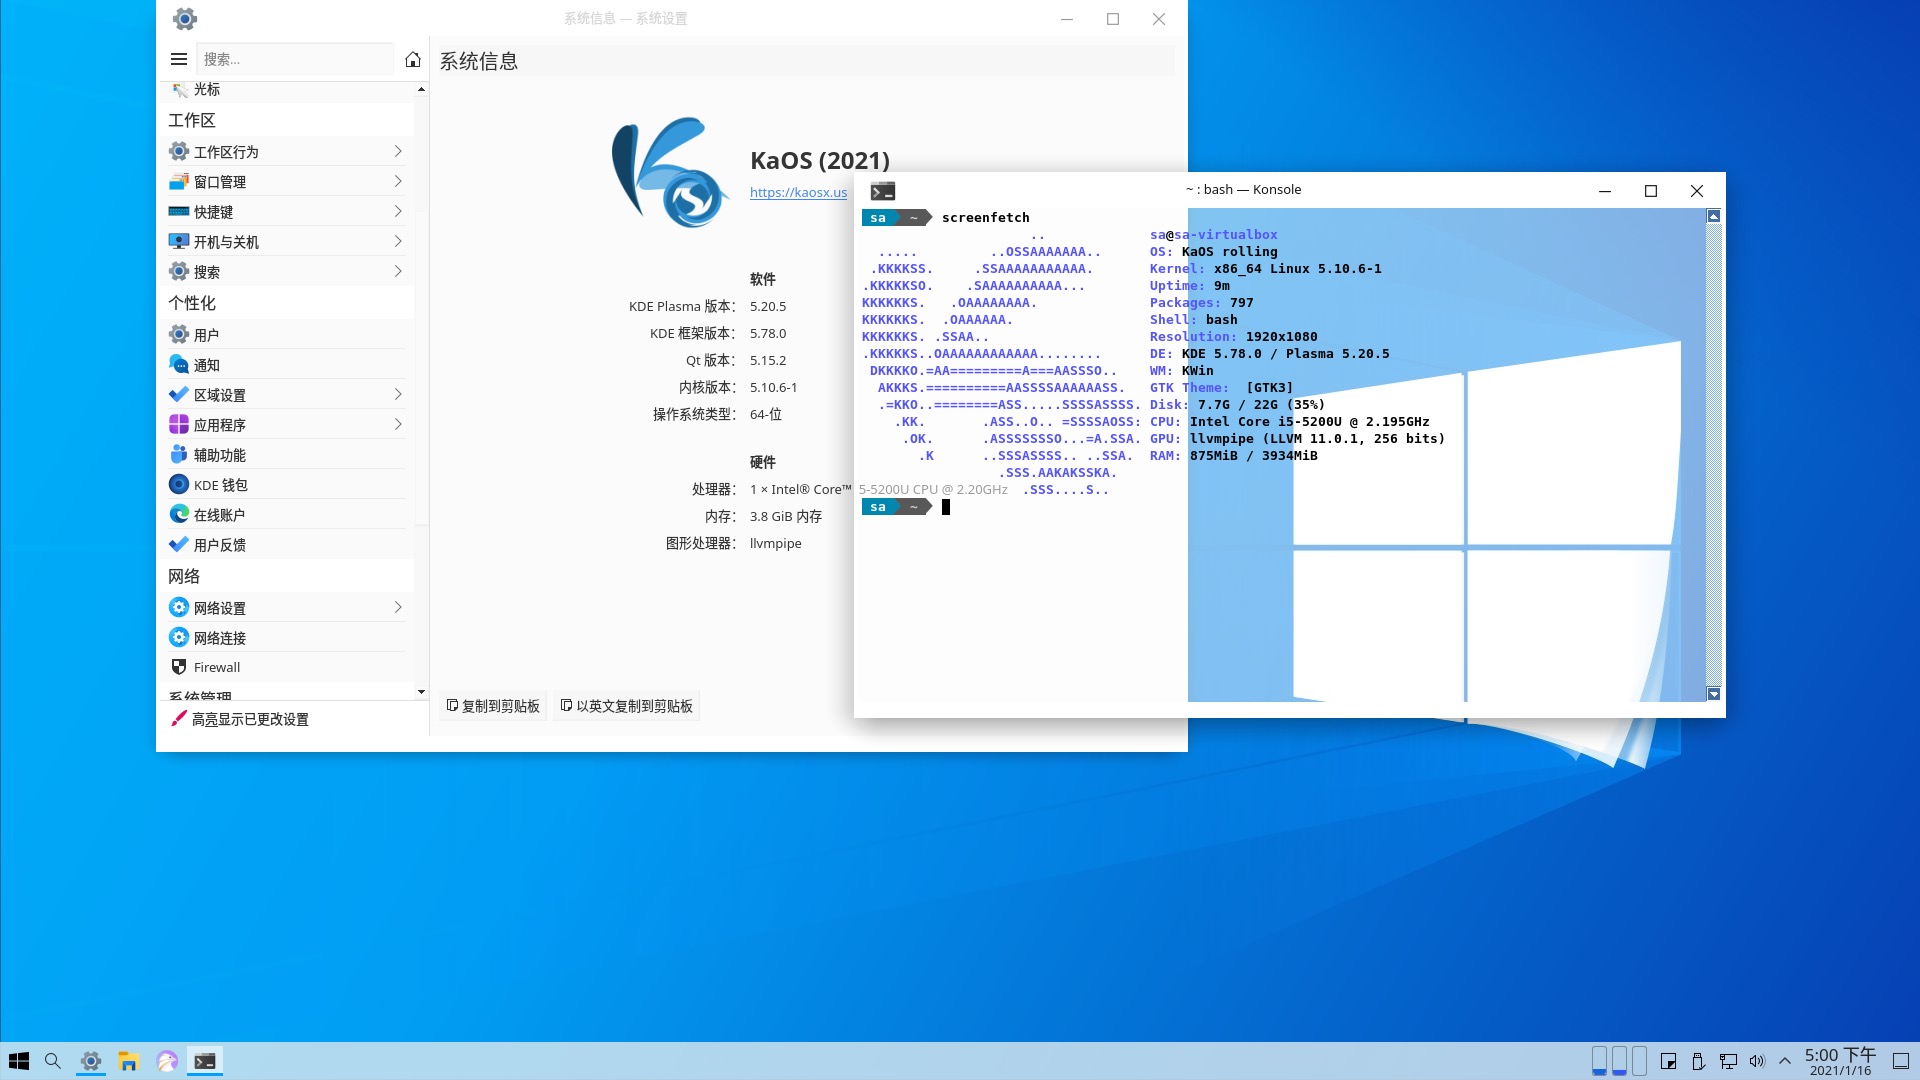The image size is (1920, 1080).
Task: Click the settings search input field
Action: [295, 59]
